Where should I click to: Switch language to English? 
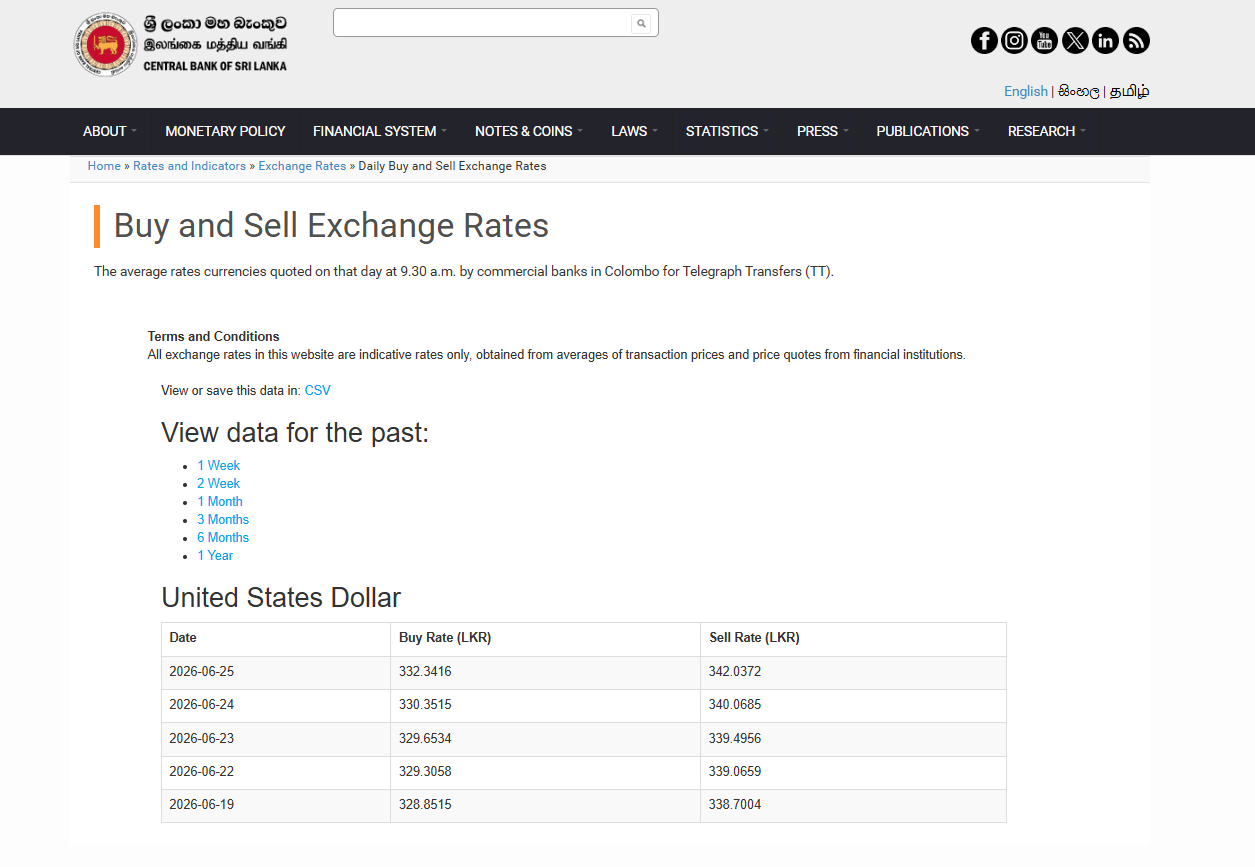(x=1026, y=91)
